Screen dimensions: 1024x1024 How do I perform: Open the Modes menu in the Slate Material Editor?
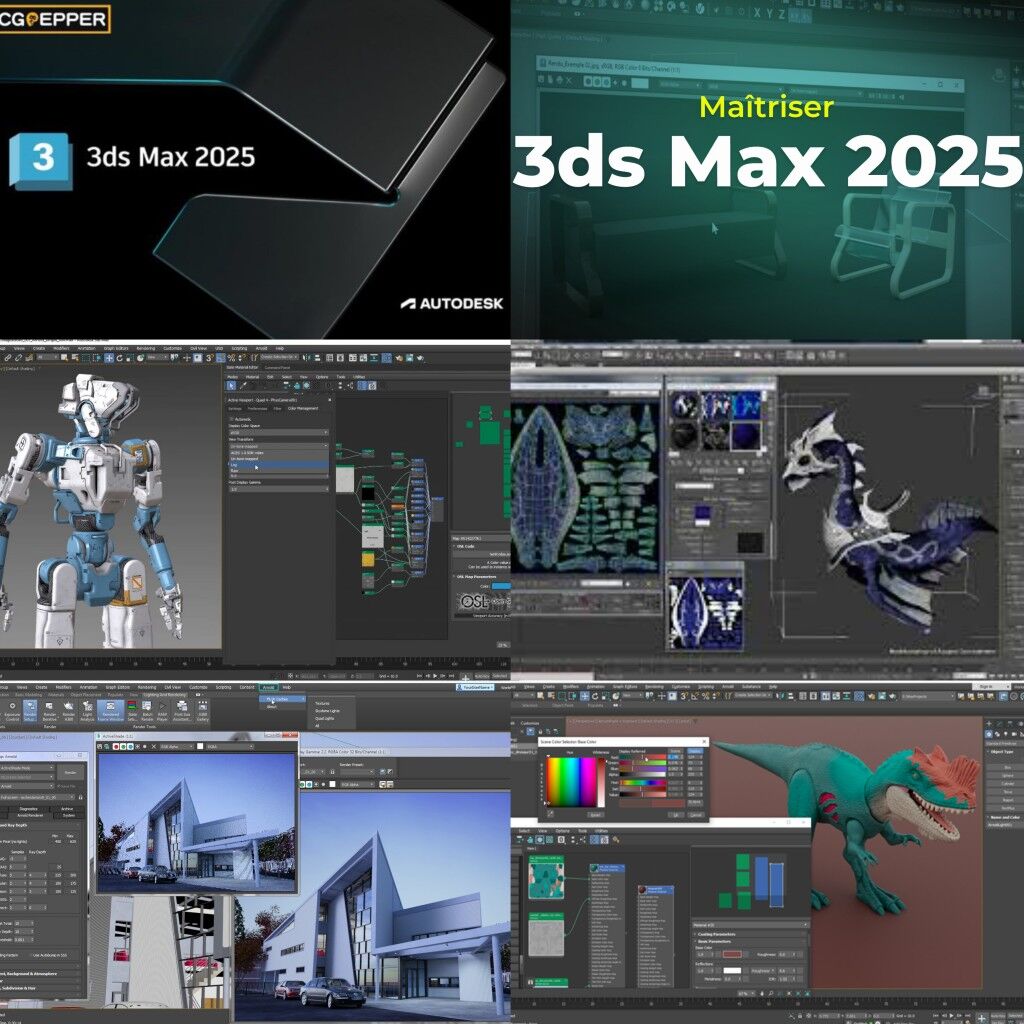point(232,377)
